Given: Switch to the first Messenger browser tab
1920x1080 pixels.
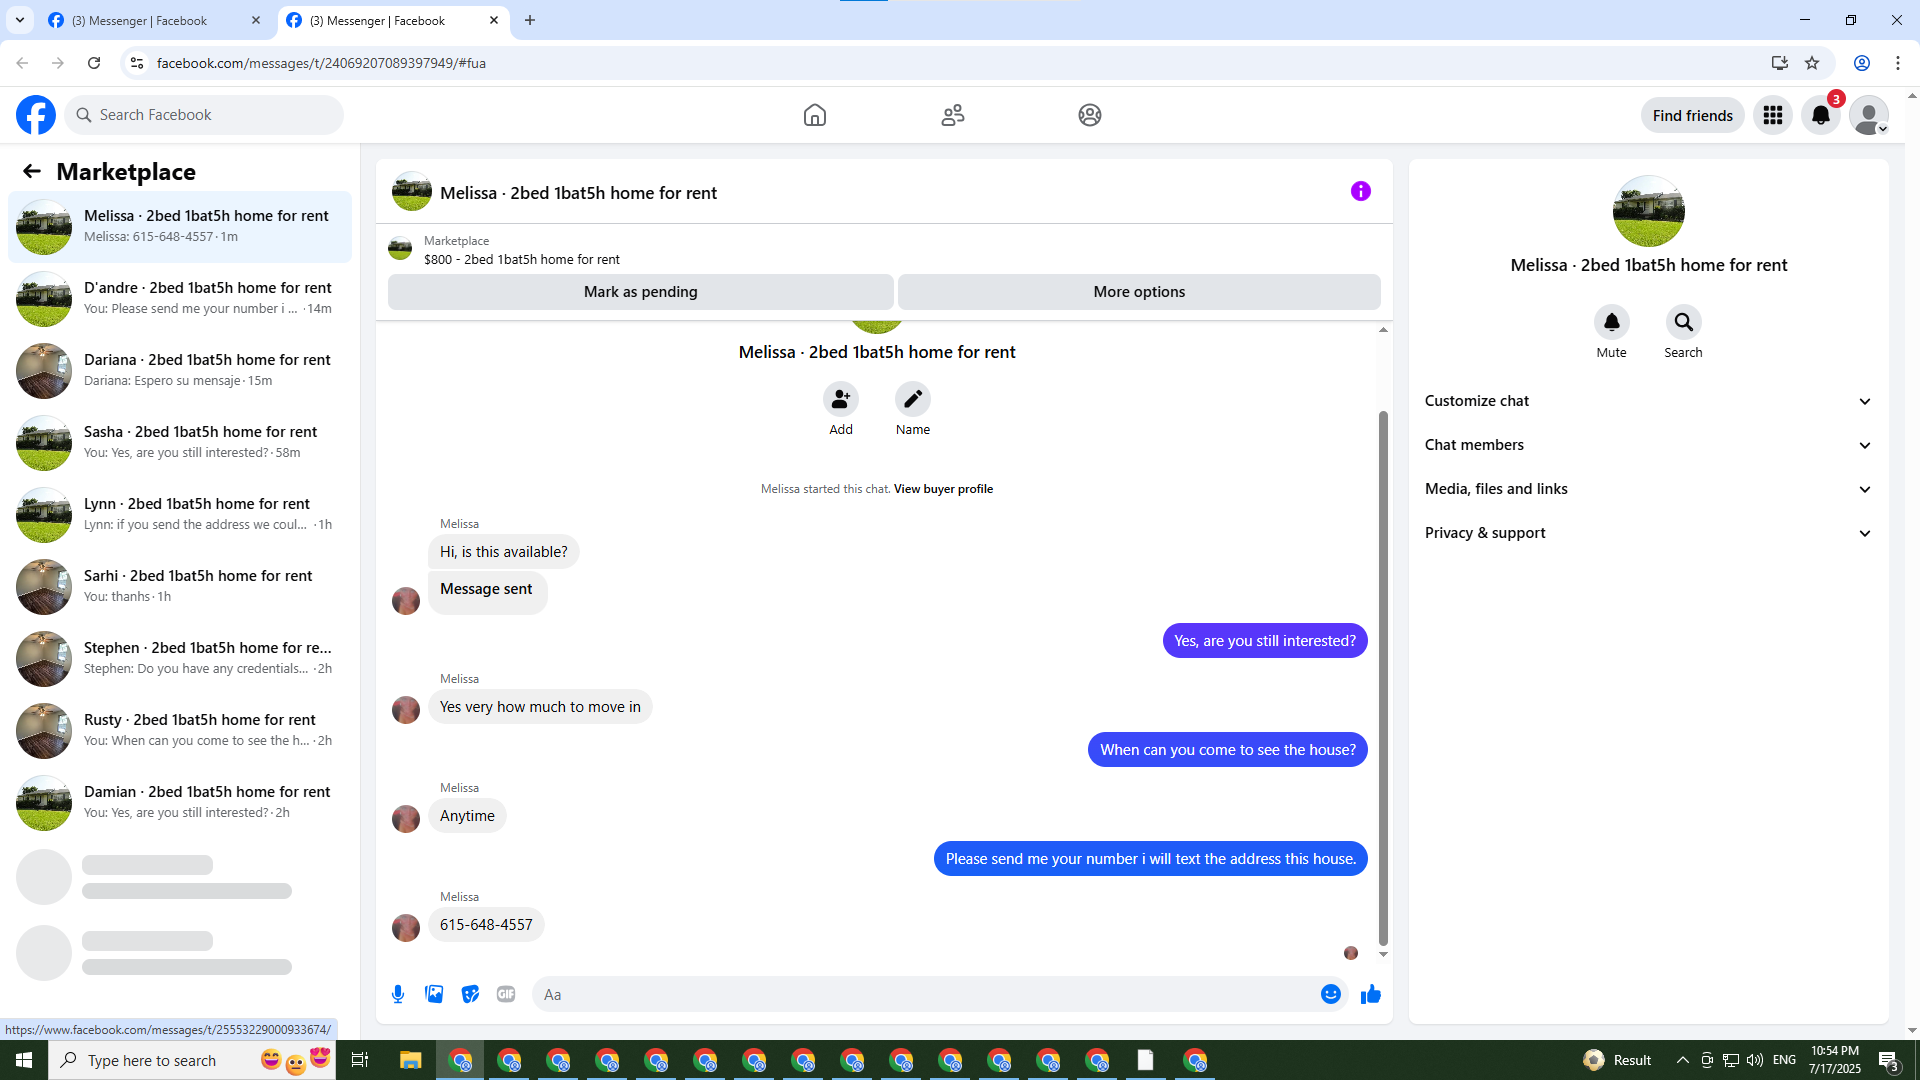Looking at the screenshot, I should click(x=155, y=20).
